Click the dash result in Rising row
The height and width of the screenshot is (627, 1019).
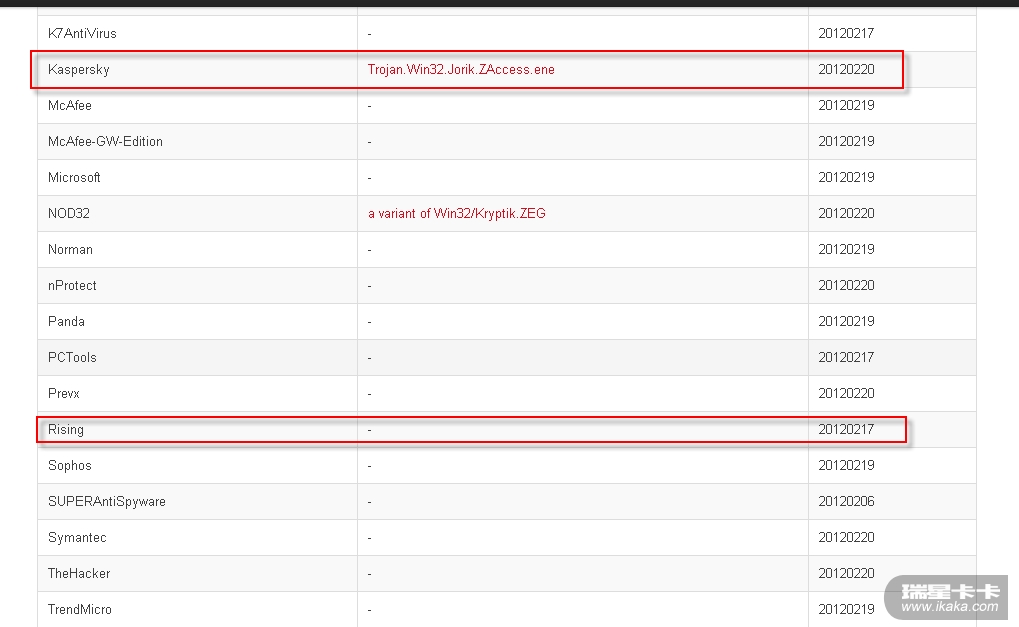(x=370, y=430)
